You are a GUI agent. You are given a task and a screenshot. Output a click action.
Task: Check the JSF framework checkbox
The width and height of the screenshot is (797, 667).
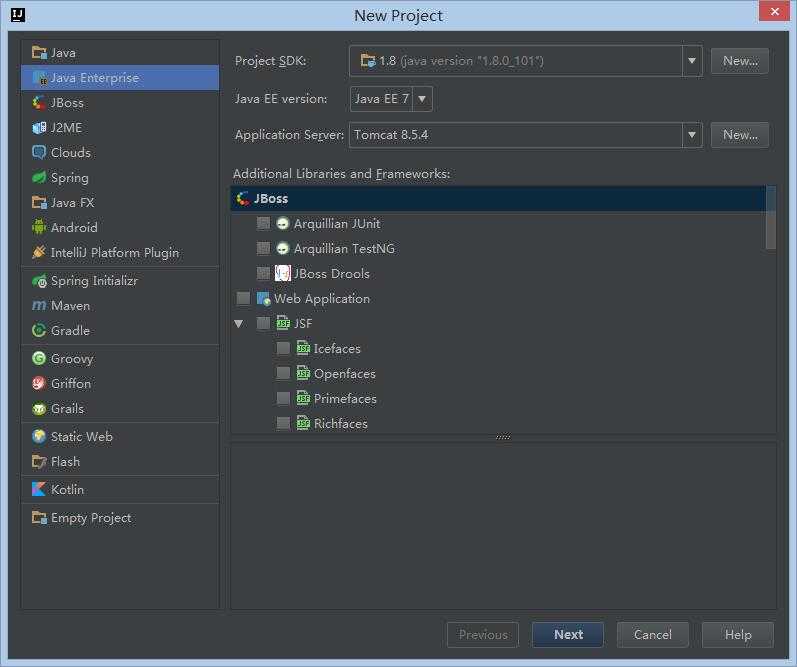[263, 323]
